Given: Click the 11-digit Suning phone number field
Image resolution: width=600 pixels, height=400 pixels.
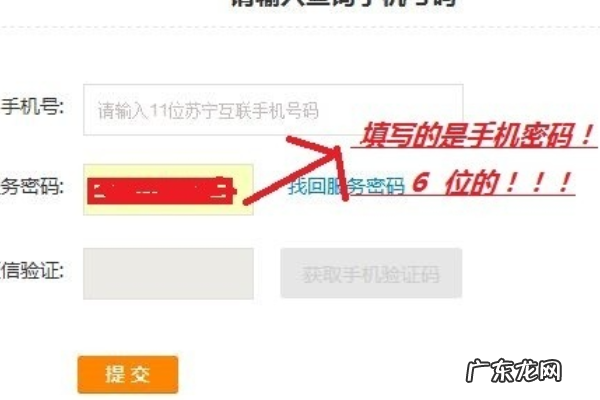Looking at the screenshot, I should (x=273, y=109).
